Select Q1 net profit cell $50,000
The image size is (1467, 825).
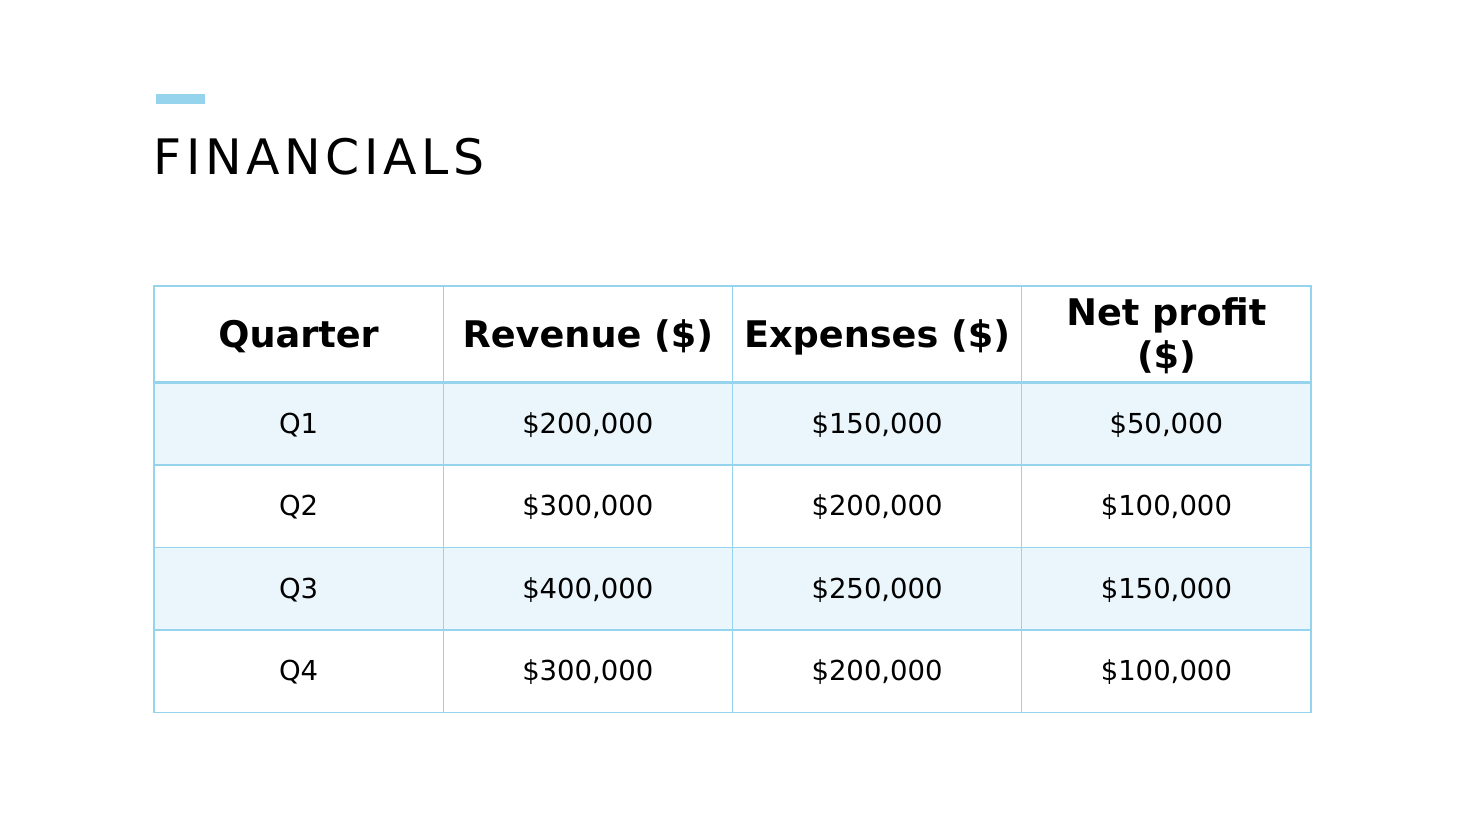coord(1166,424)
